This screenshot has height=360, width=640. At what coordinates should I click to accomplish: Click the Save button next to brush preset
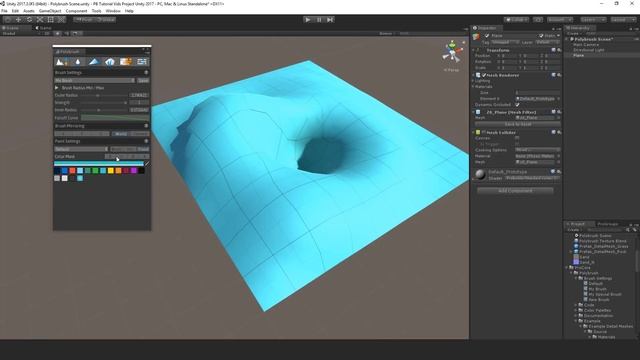click(143, 81)
